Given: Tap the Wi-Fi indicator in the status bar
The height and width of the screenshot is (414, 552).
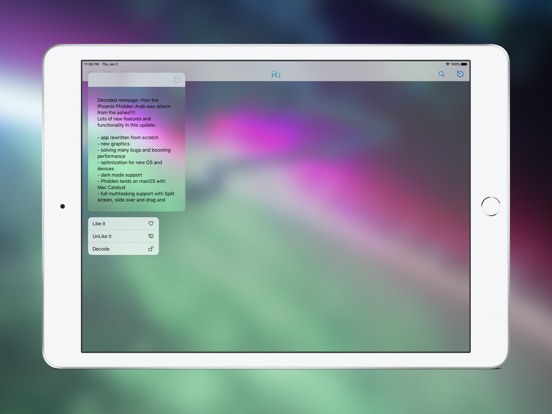Looking at the screenshot, I should [447, 64].
